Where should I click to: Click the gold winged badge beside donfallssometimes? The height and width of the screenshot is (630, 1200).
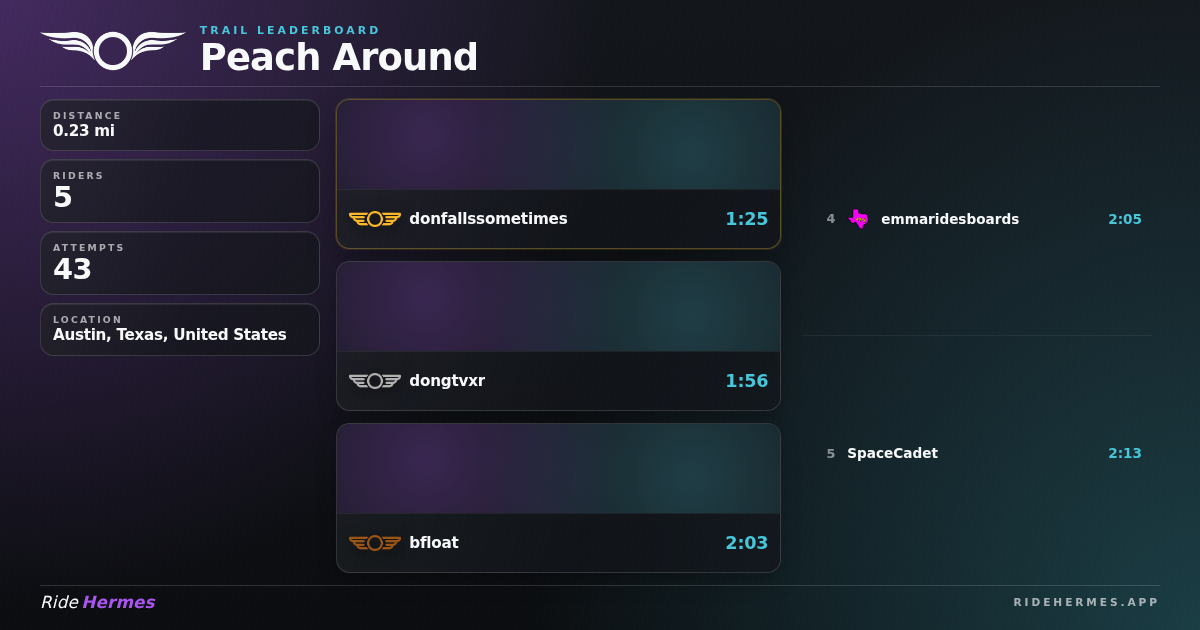(x=374, y=219)
